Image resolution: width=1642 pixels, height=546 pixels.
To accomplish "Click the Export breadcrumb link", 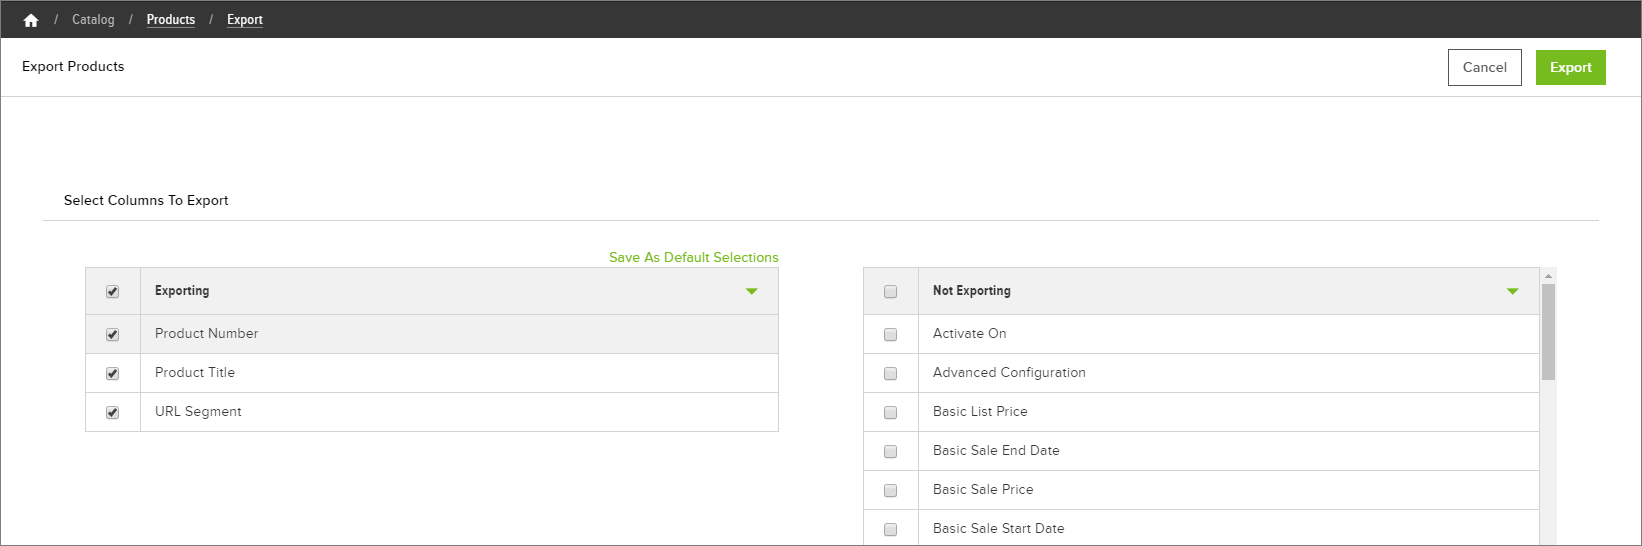I will tap(245, 20).
